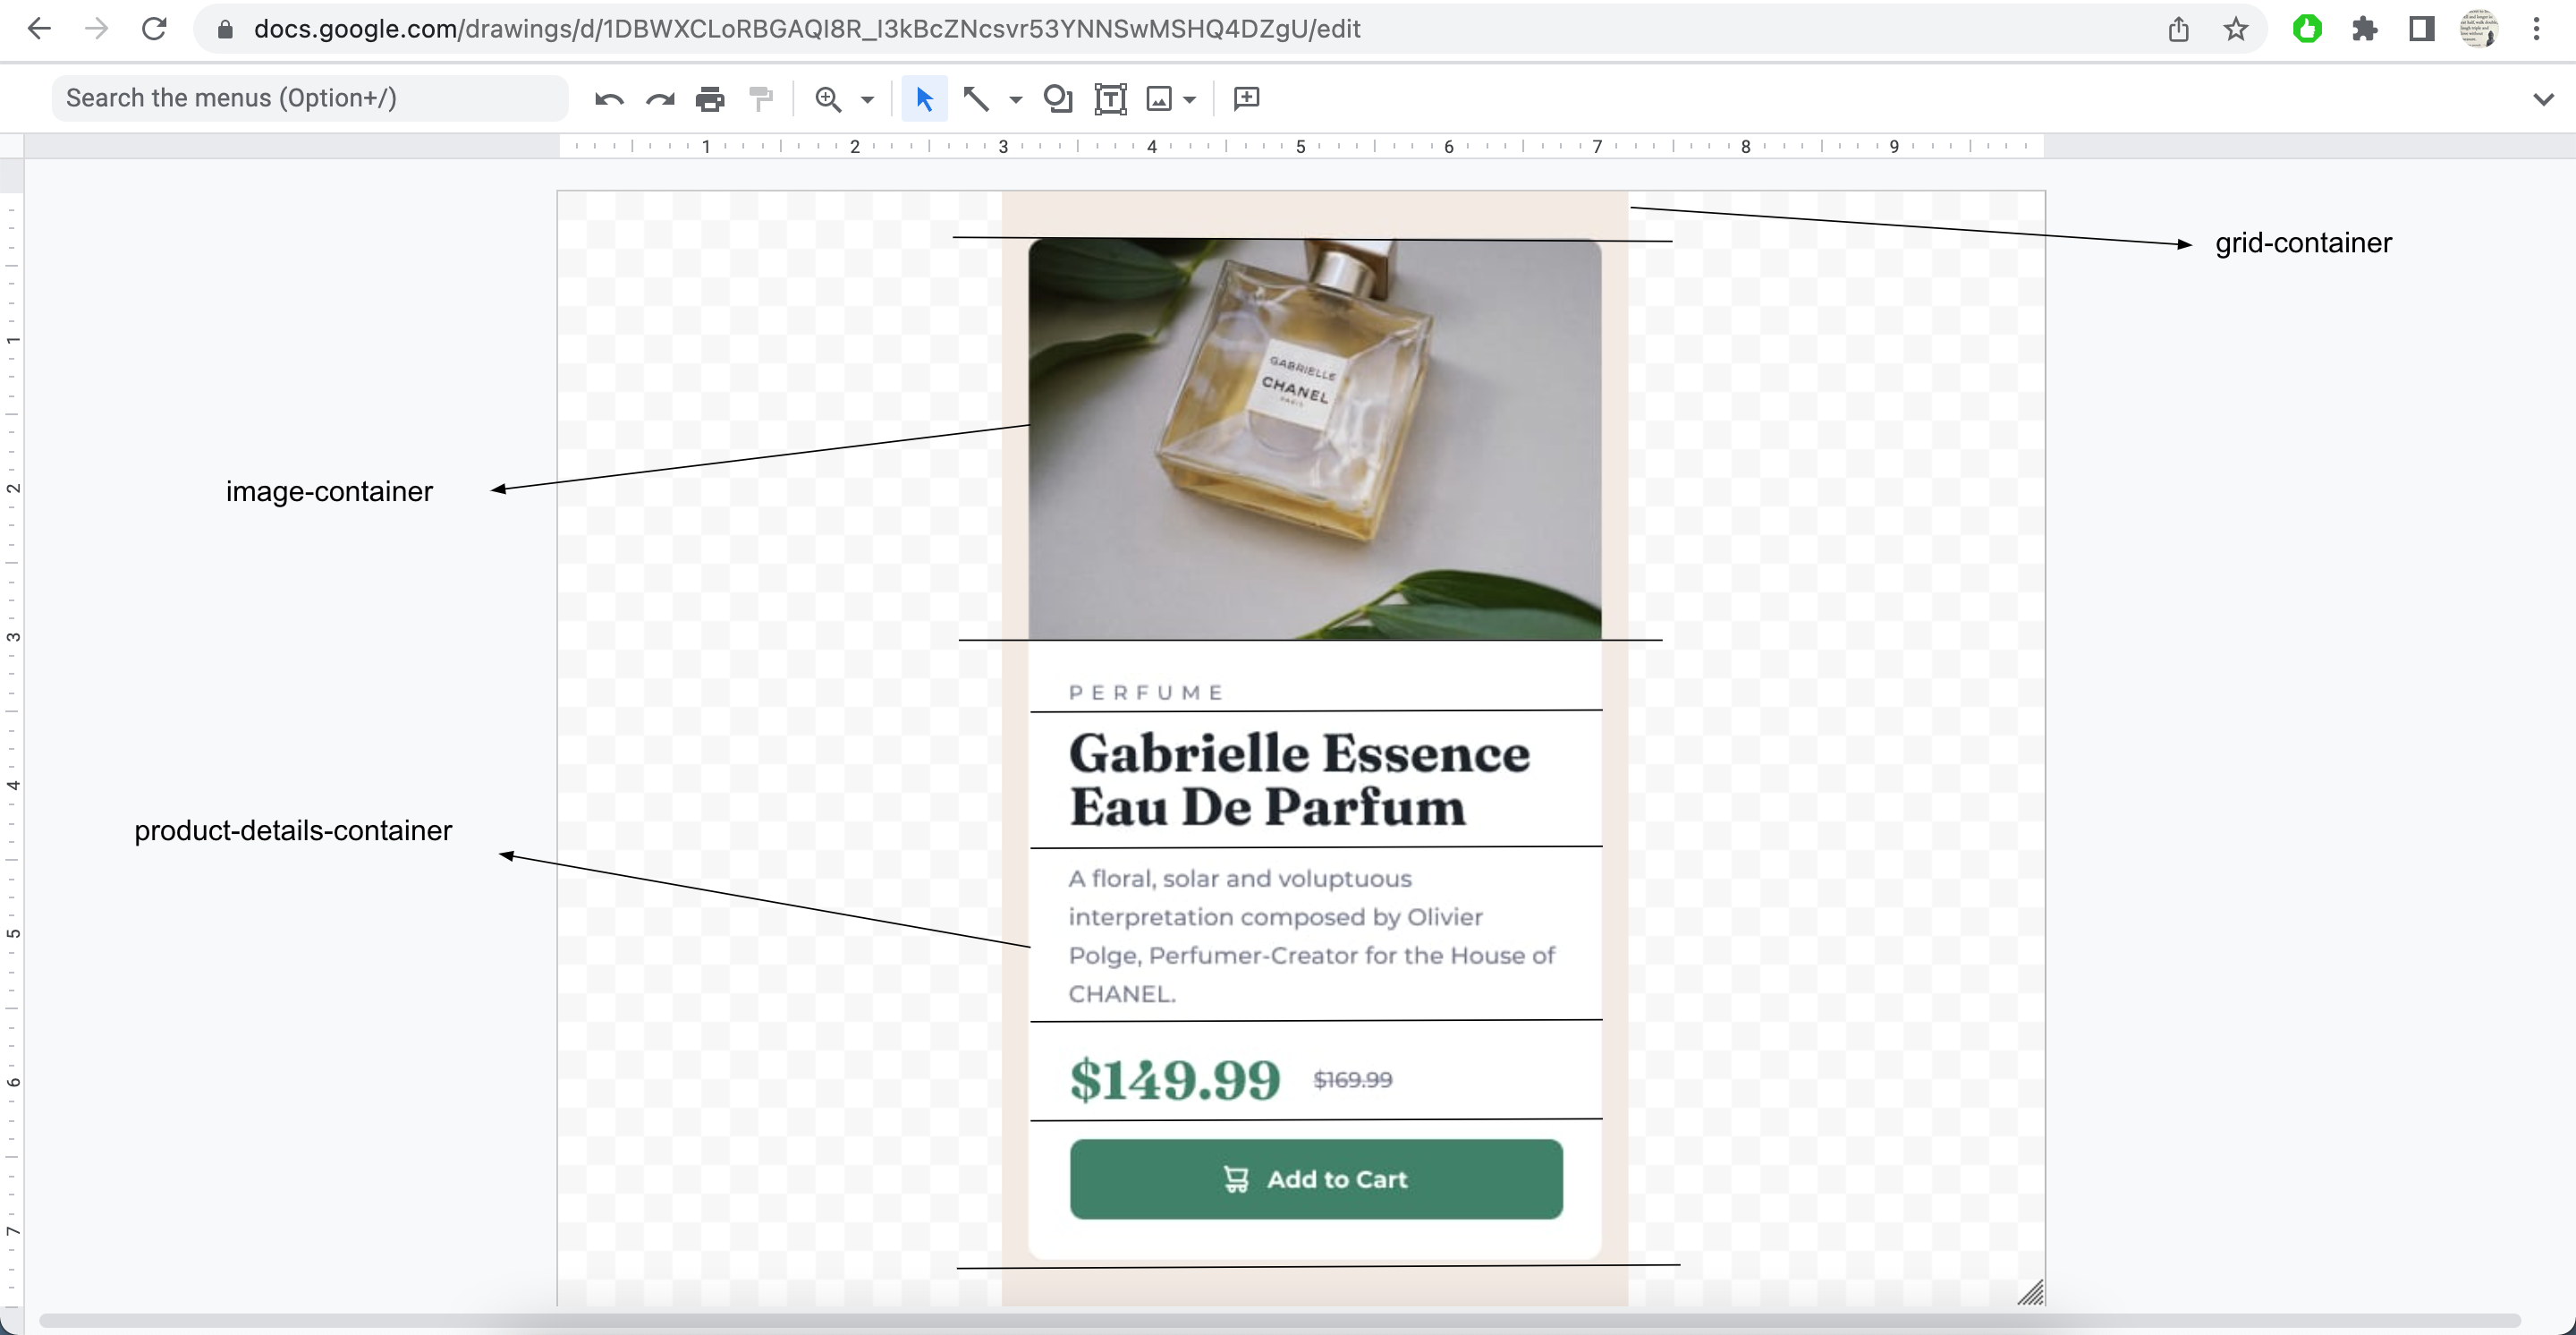Click the Add to Cart button
Screen dimensions: 2576x1335
pyautogui.click(x=1316, y=1179)
